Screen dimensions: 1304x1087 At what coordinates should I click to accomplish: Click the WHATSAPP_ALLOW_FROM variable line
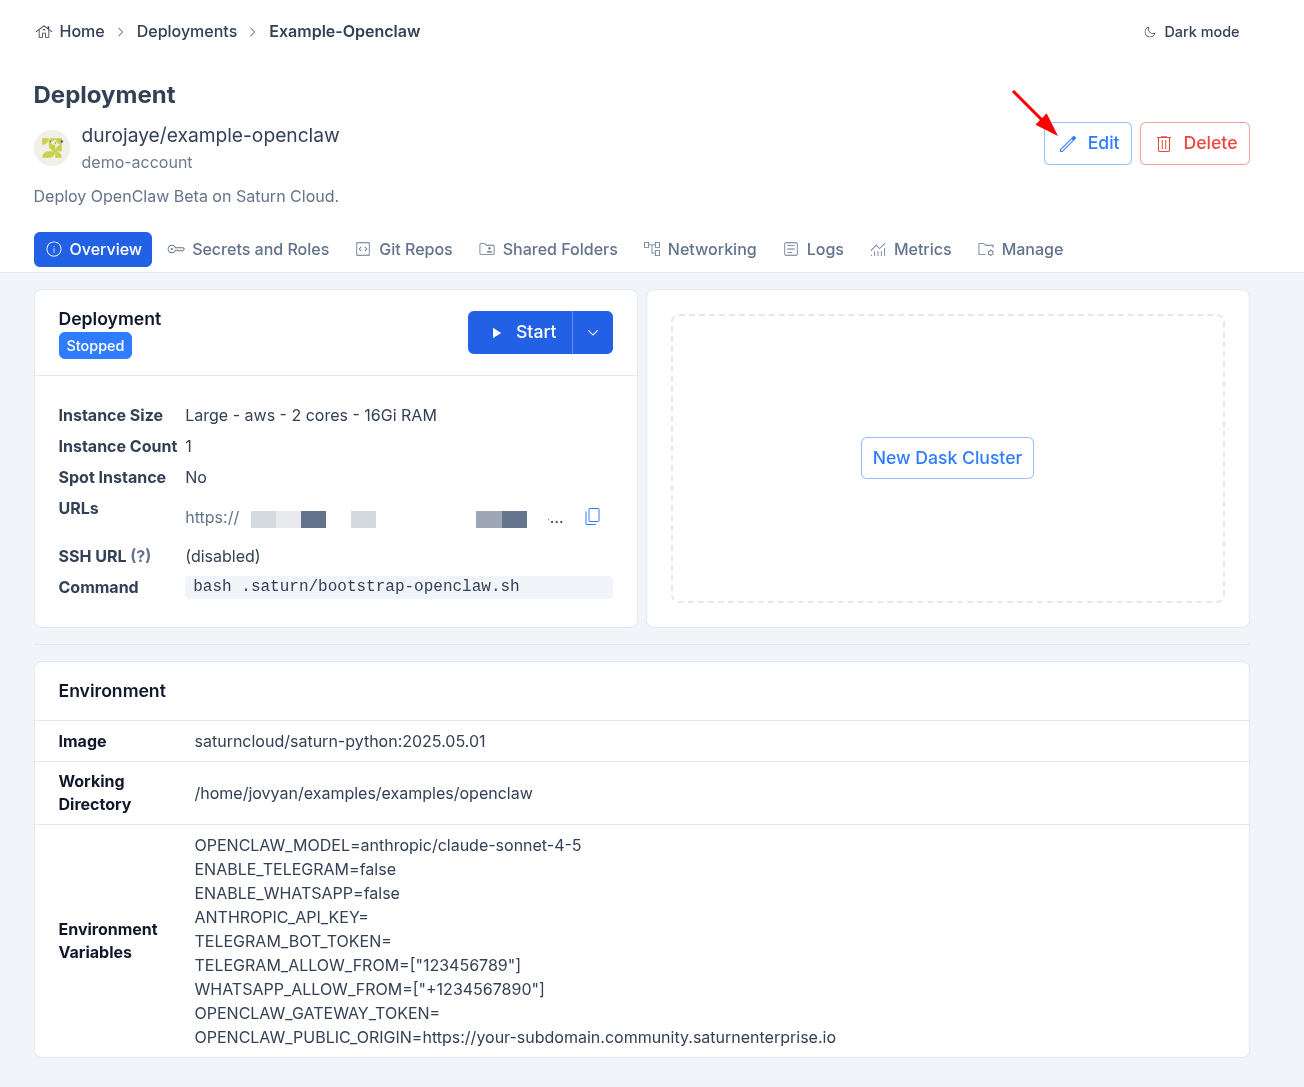pyautogui.click(x=370, y=990)
